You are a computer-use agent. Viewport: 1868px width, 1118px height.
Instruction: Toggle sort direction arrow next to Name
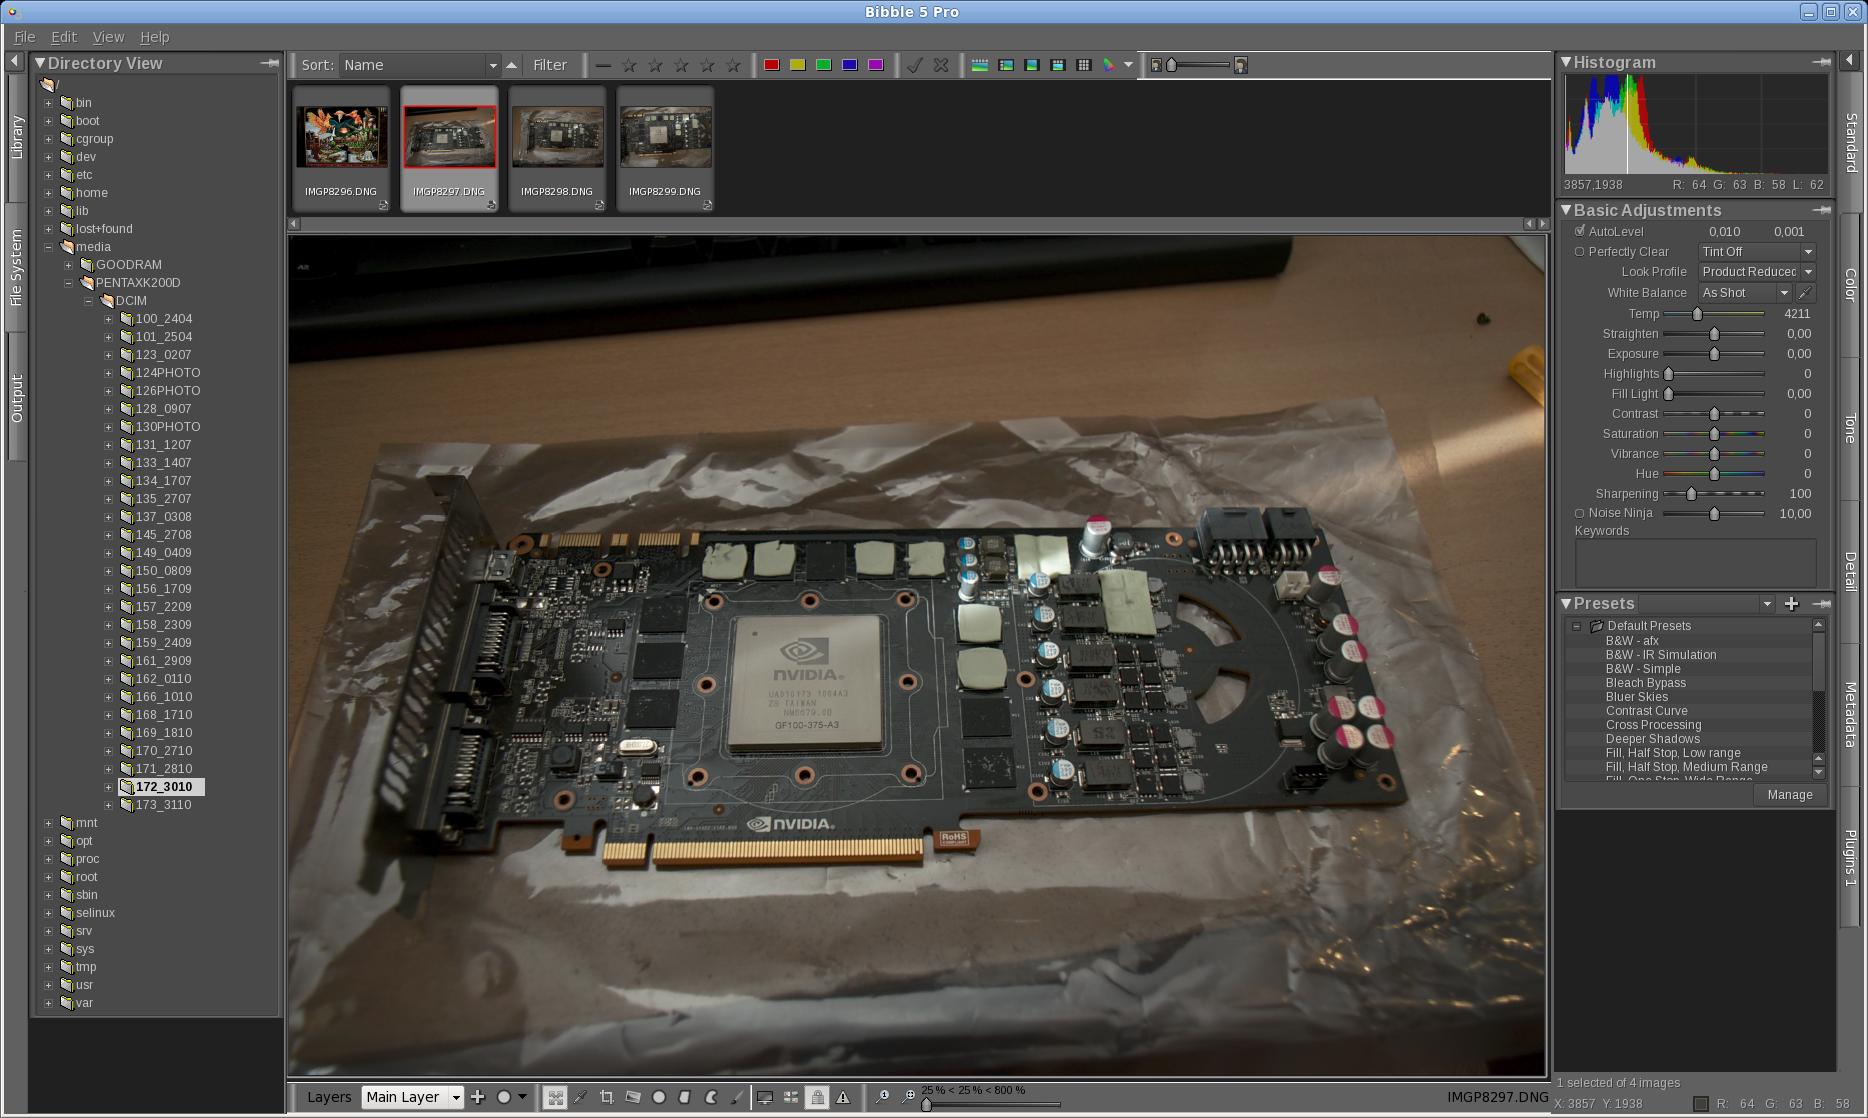pyautogui.click(x=512, y=65)
